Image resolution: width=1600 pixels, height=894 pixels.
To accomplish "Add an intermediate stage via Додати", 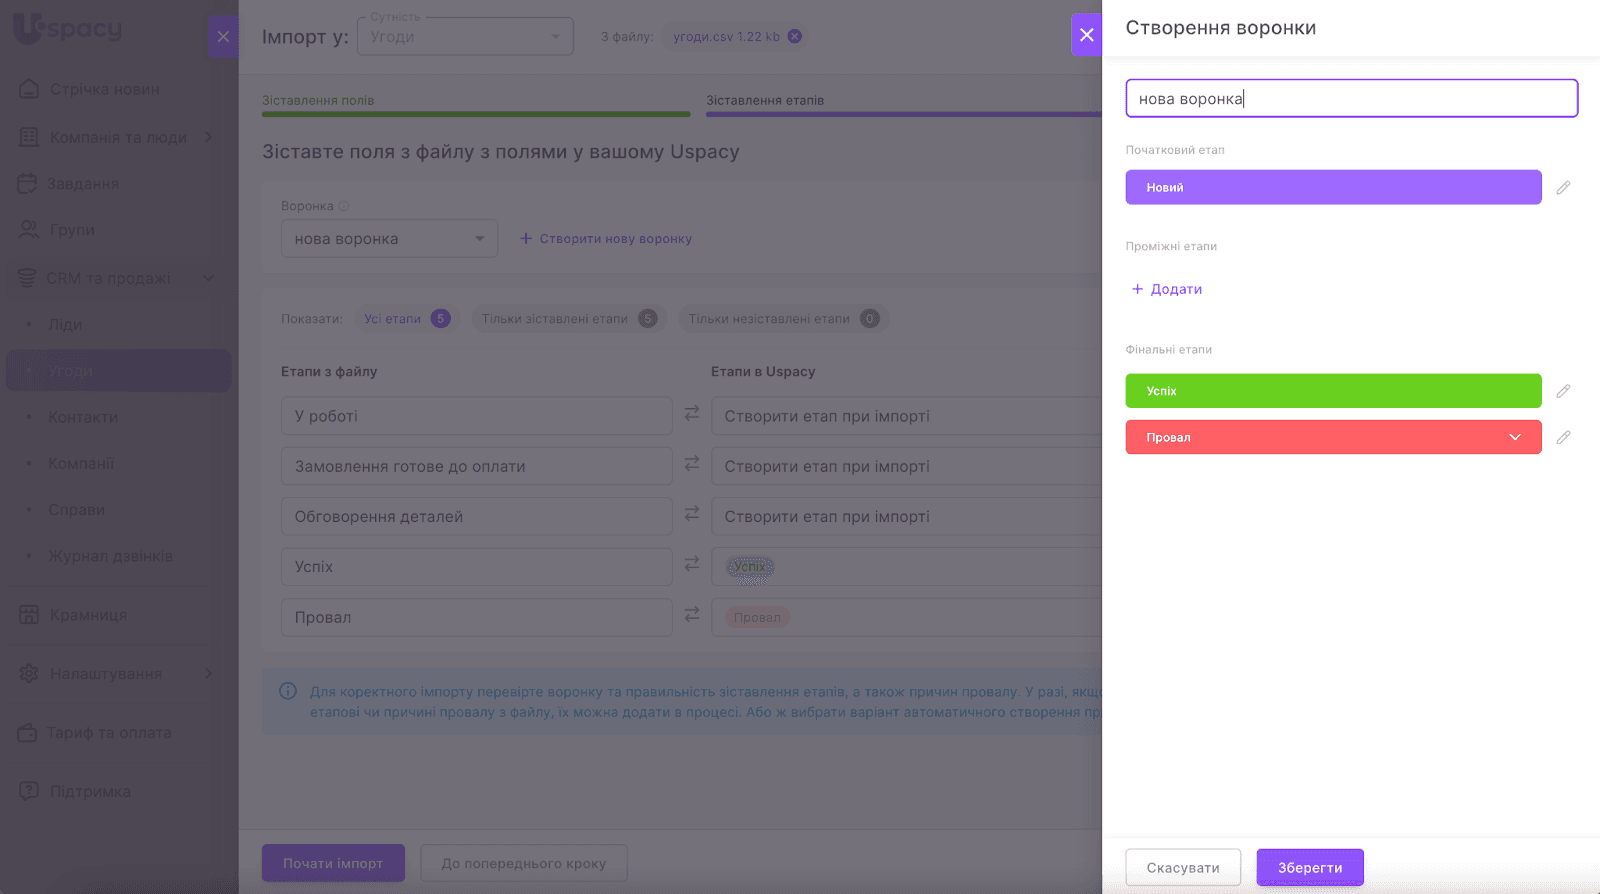I will pyautogui.click(x=1166, y=289).
